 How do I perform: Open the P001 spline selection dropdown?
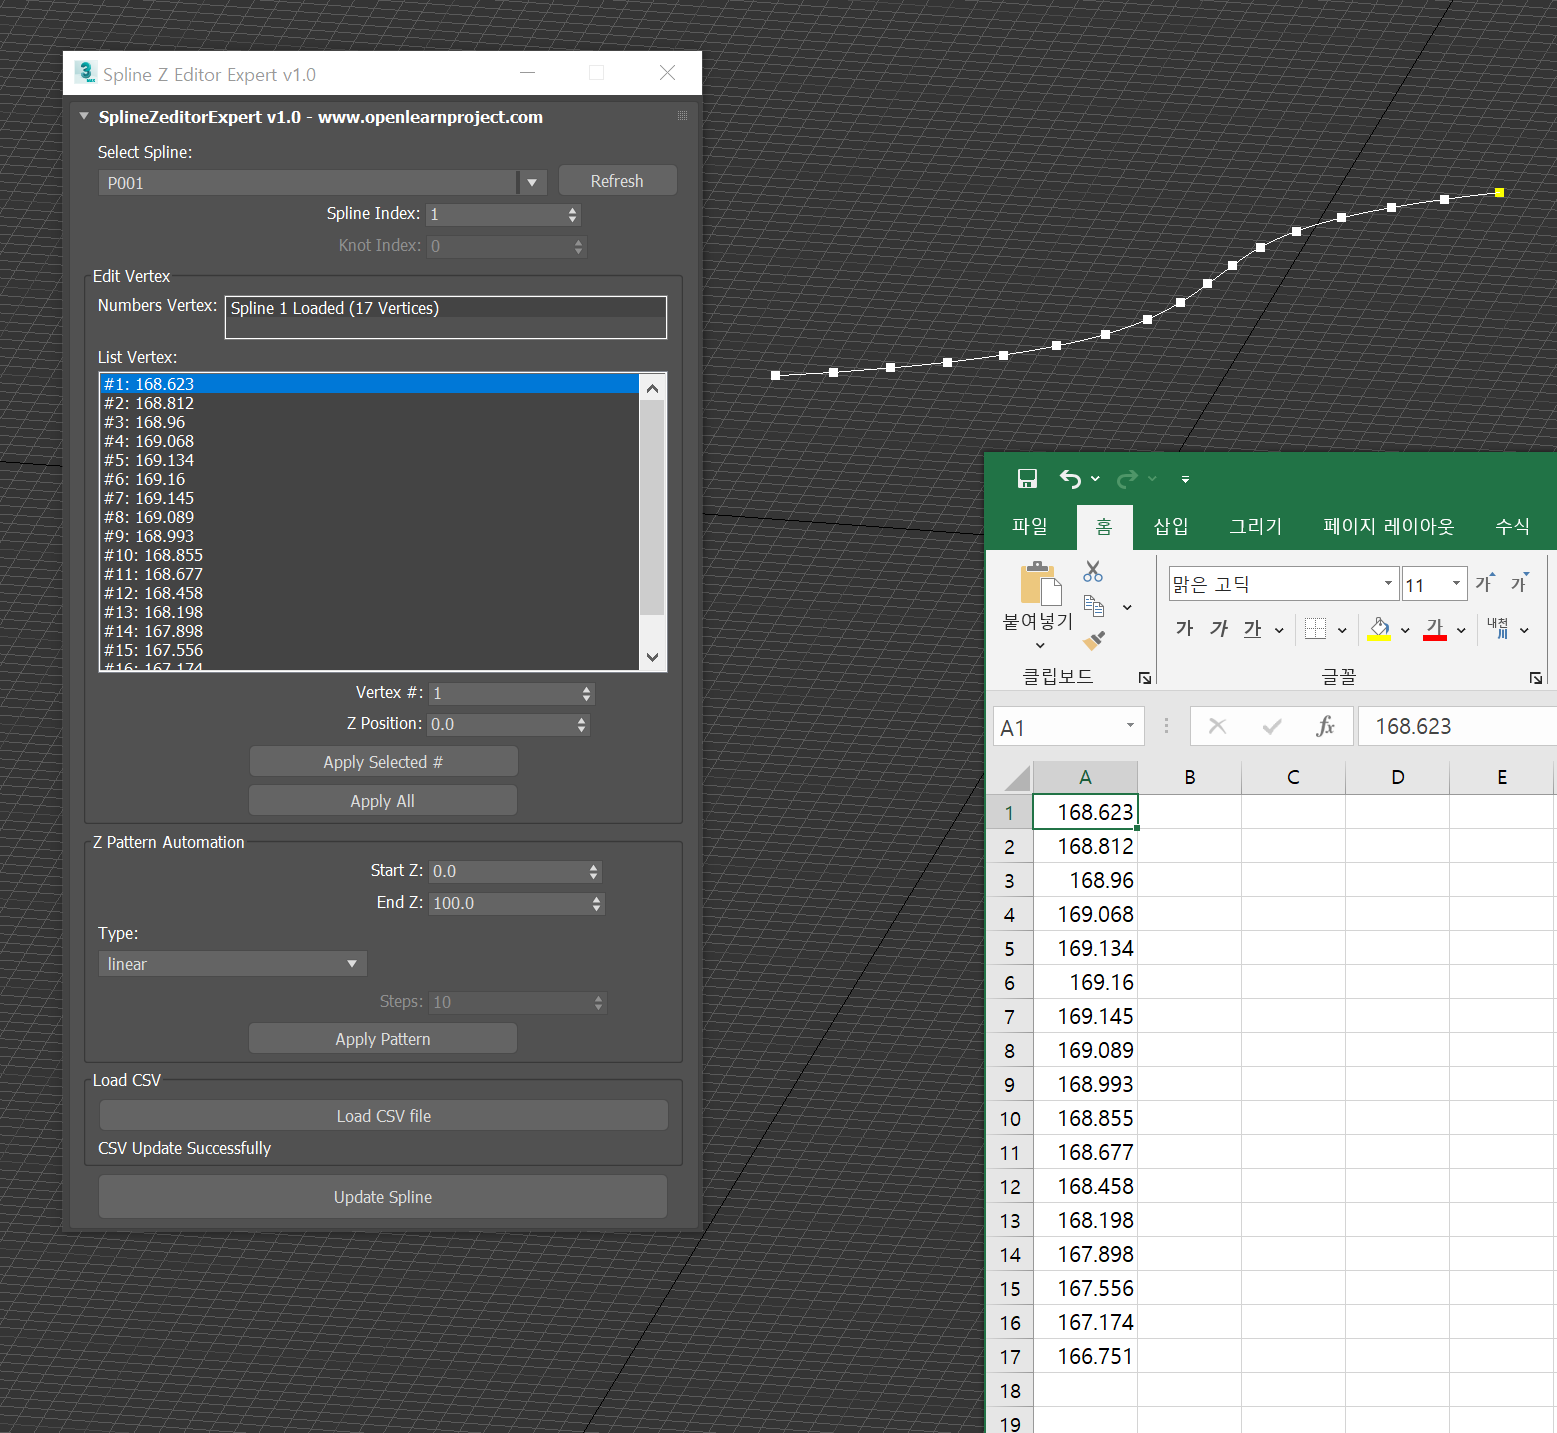pos(532,182)
